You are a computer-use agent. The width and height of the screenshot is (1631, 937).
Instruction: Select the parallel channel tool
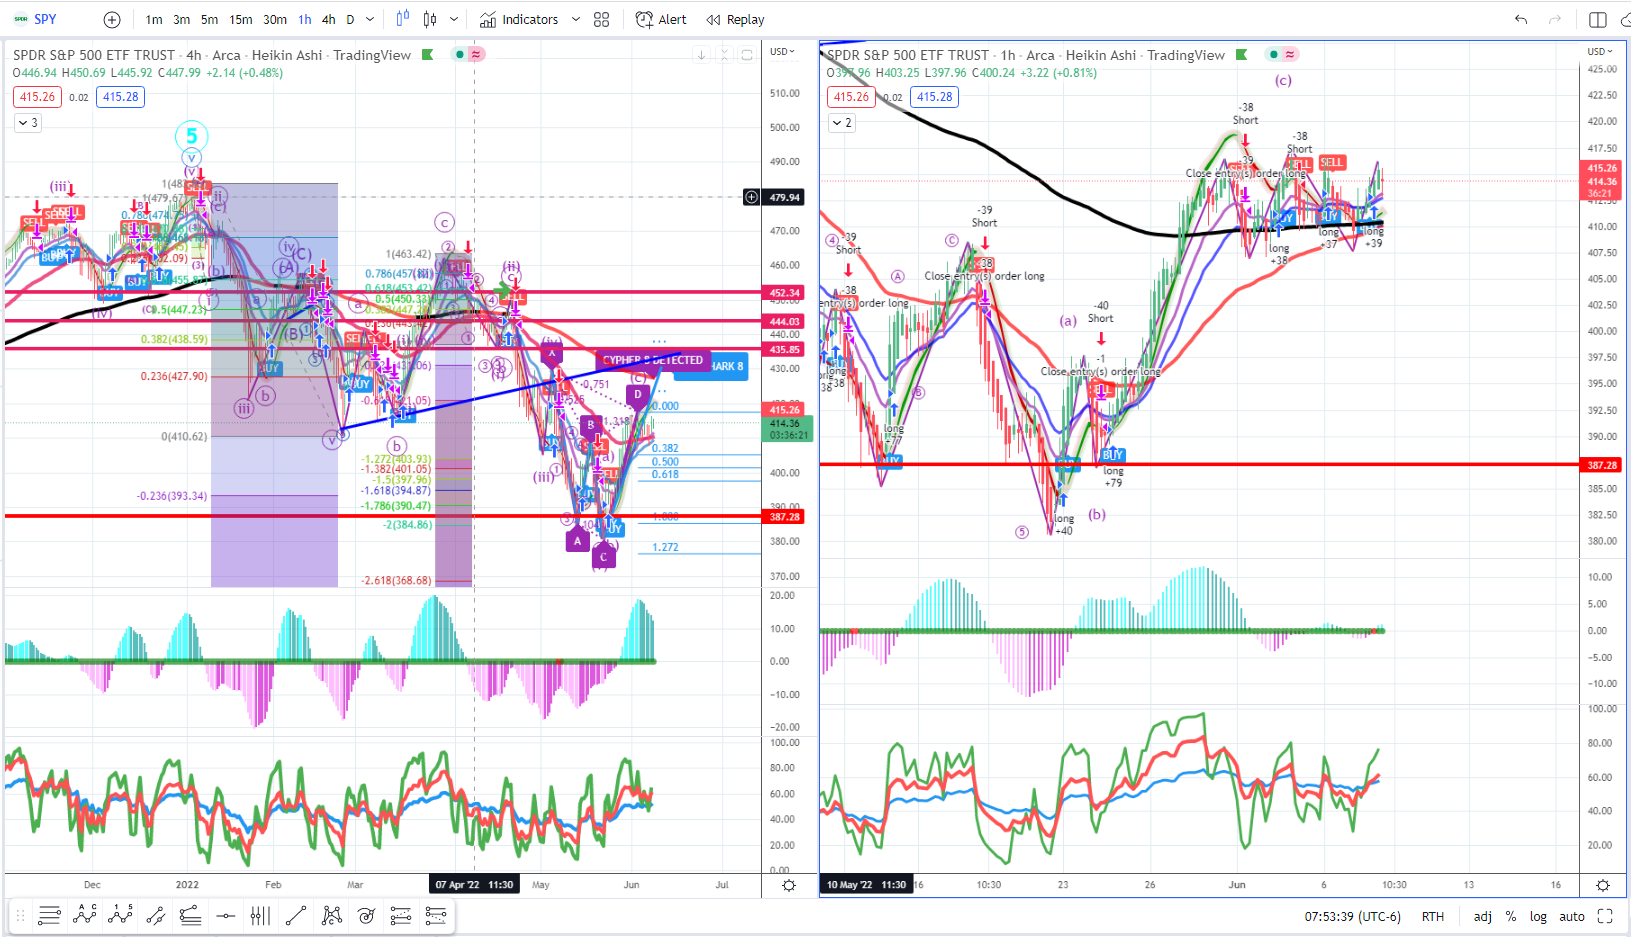pos(155,915)
